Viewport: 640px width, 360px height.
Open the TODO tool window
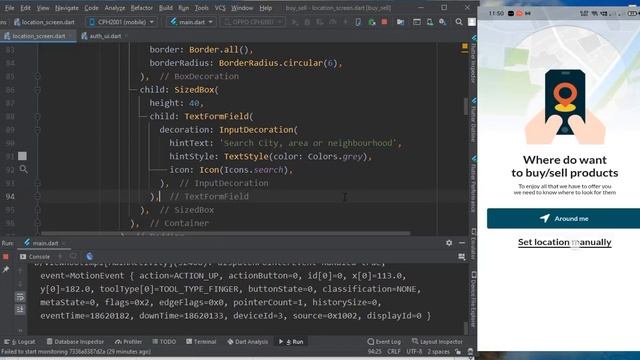[x=164, y=342]
